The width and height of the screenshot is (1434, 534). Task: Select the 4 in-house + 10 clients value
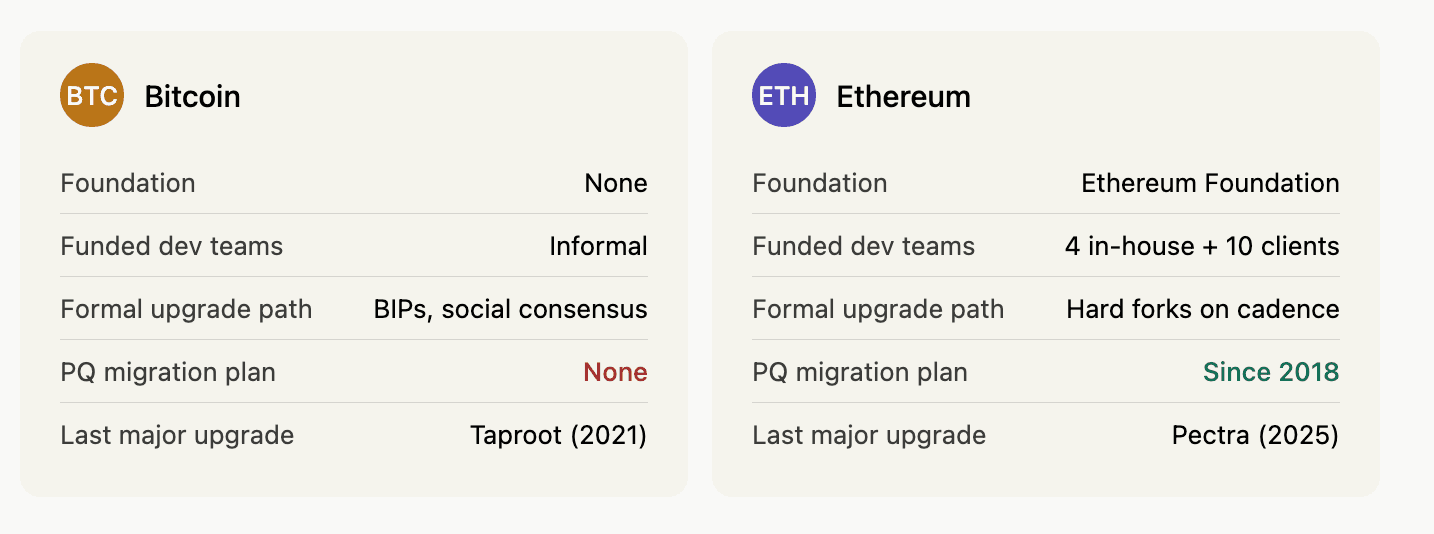point(1201,246)
